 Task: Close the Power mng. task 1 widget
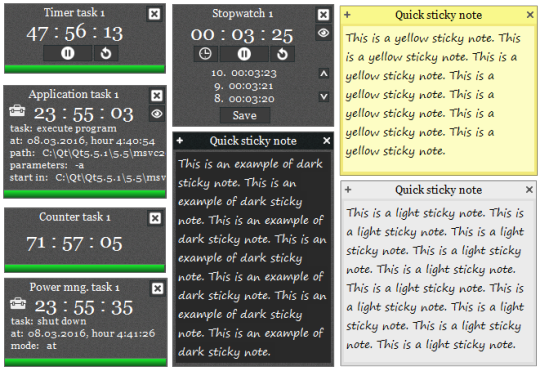157,288
